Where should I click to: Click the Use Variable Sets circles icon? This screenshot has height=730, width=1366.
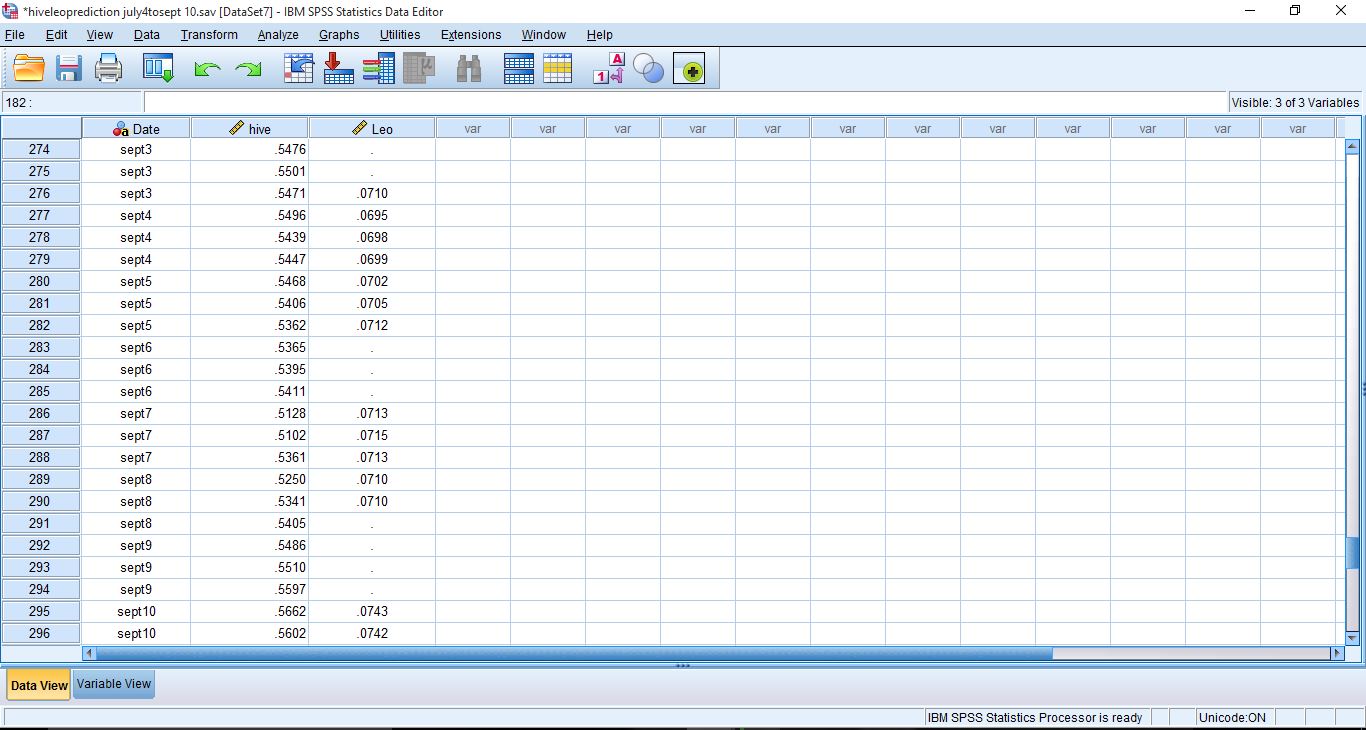tap(649, 69)
